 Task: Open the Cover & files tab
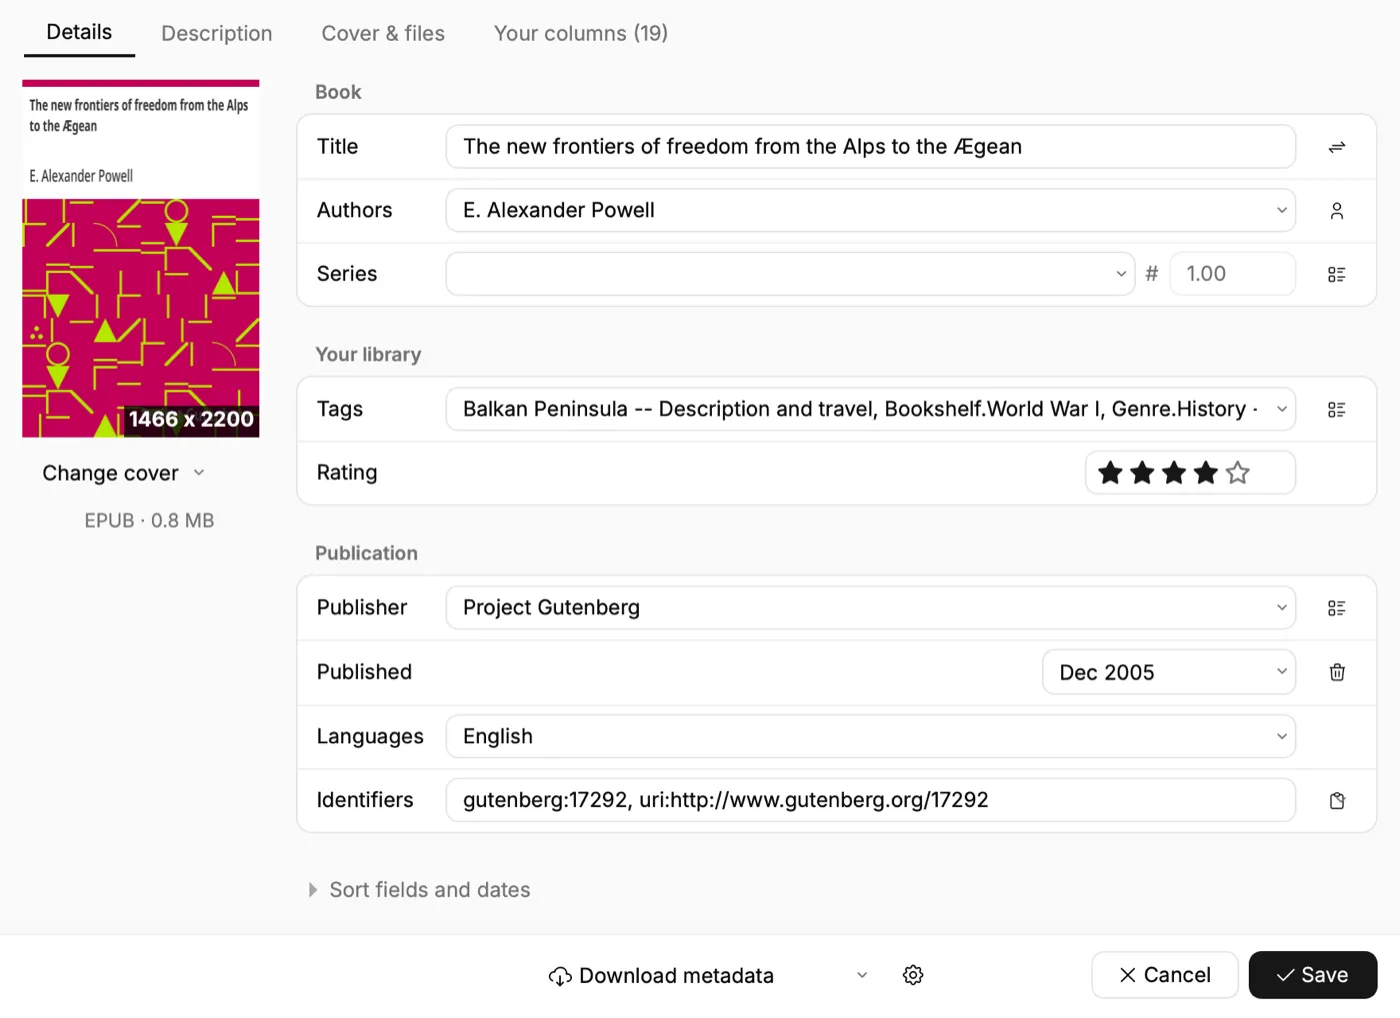coord(383,33)
